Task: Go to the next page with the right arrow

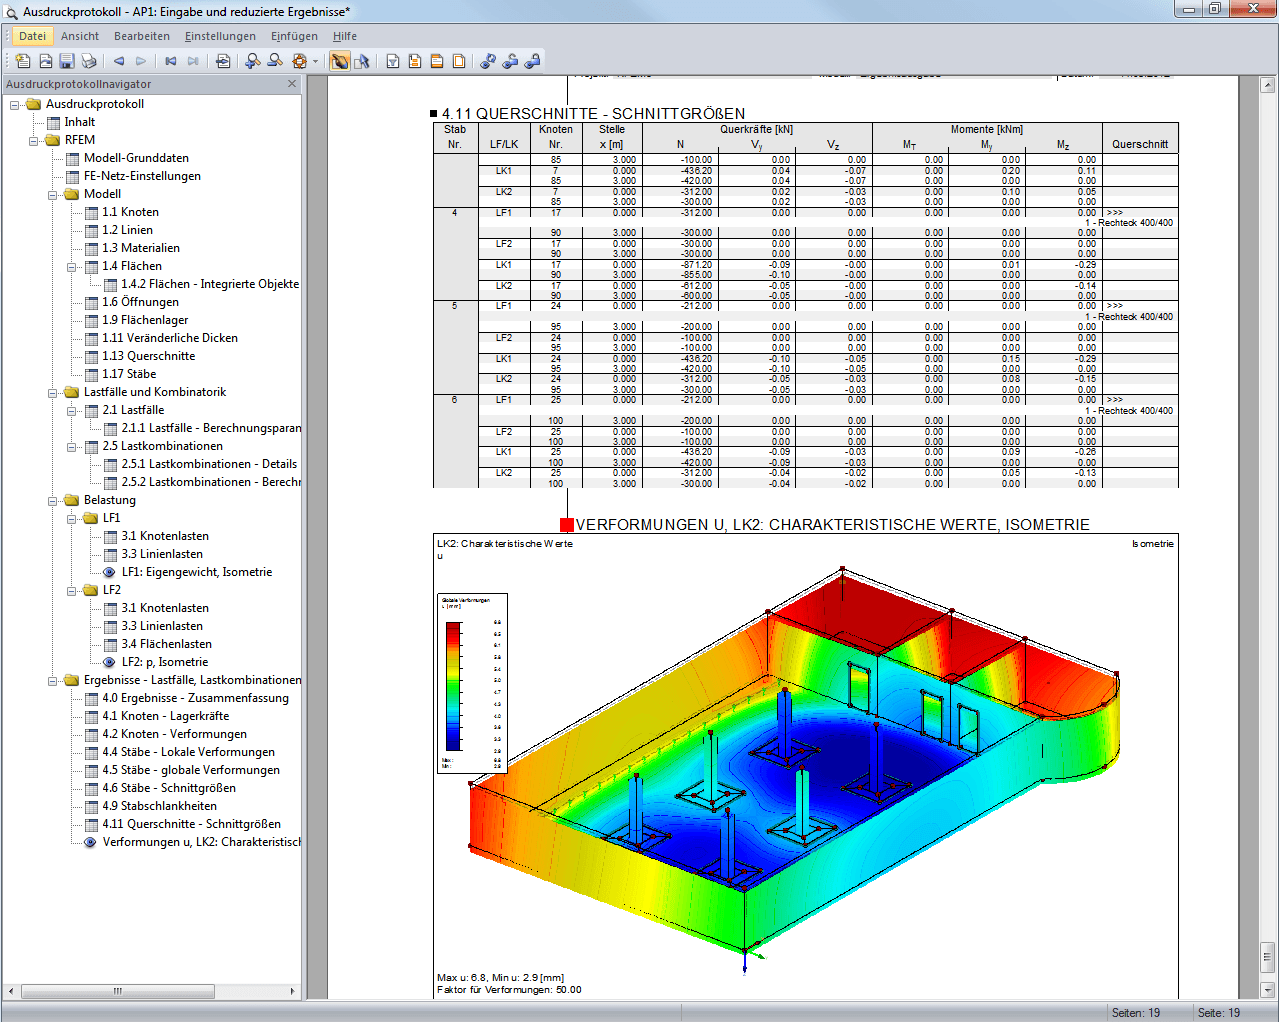Action: tap(141, 61)
